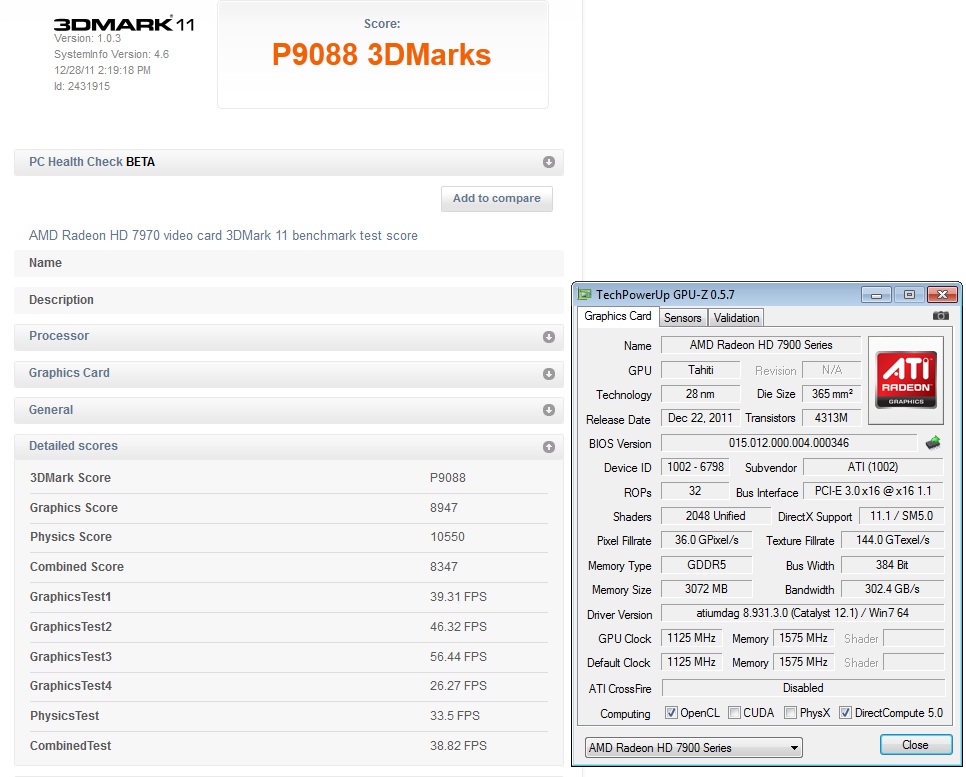966x777 pixels.
Task: Click the Memory Size 3072 MB field
Action: click(706, 589)
